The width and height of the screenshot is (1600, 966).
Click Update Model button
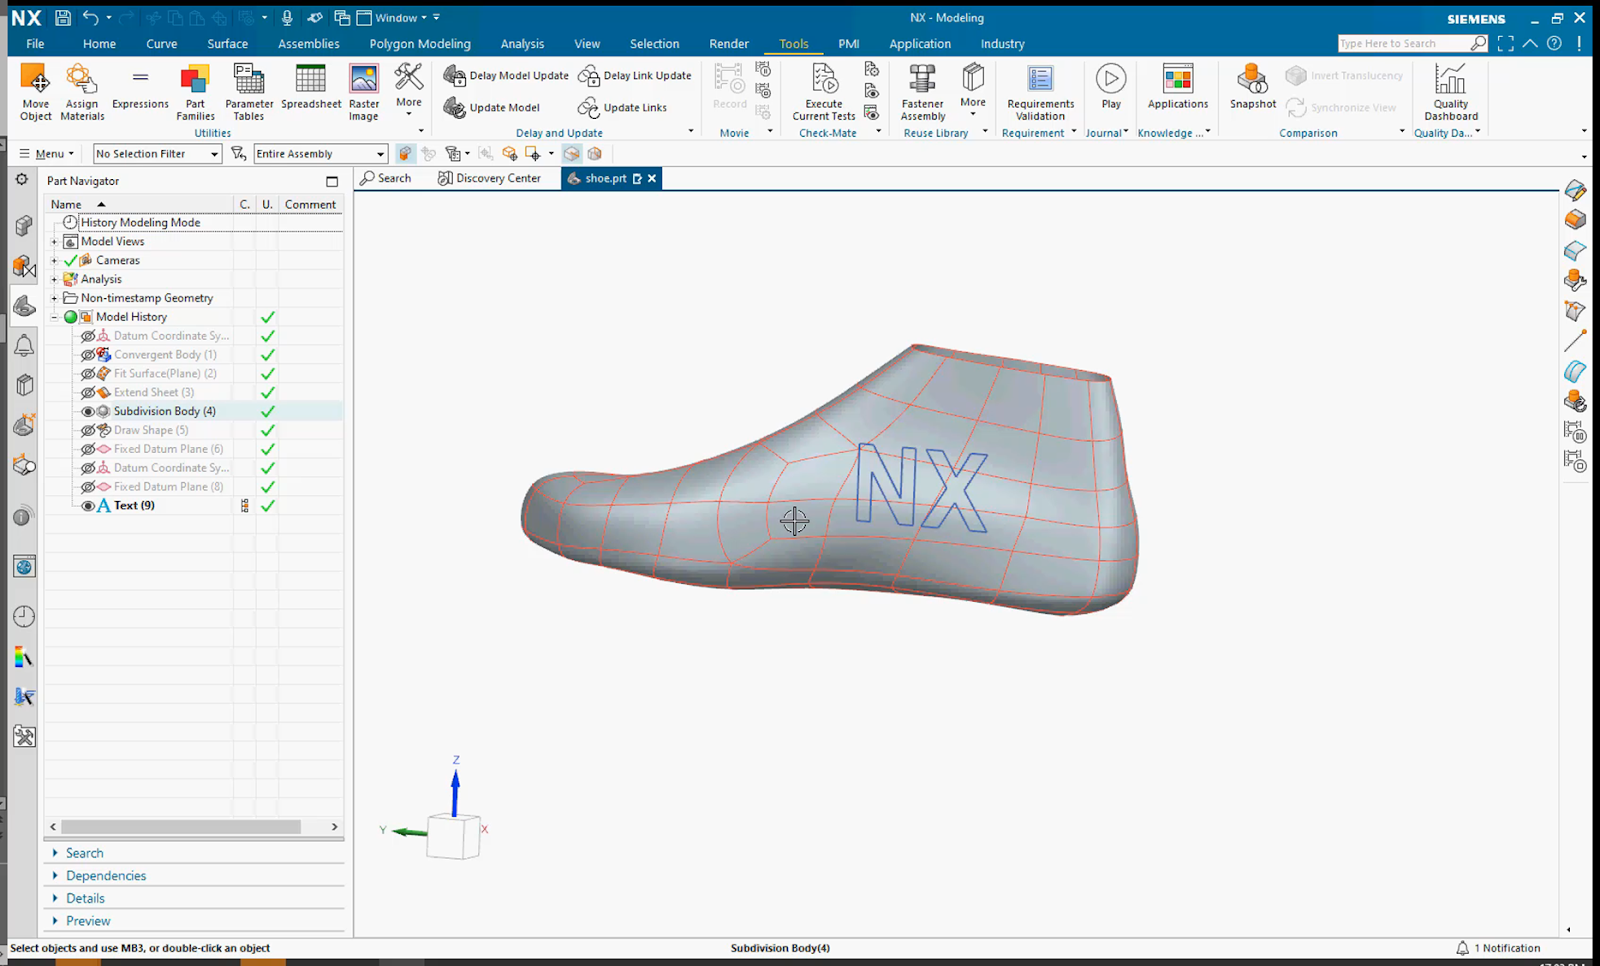tap(492, 108)
